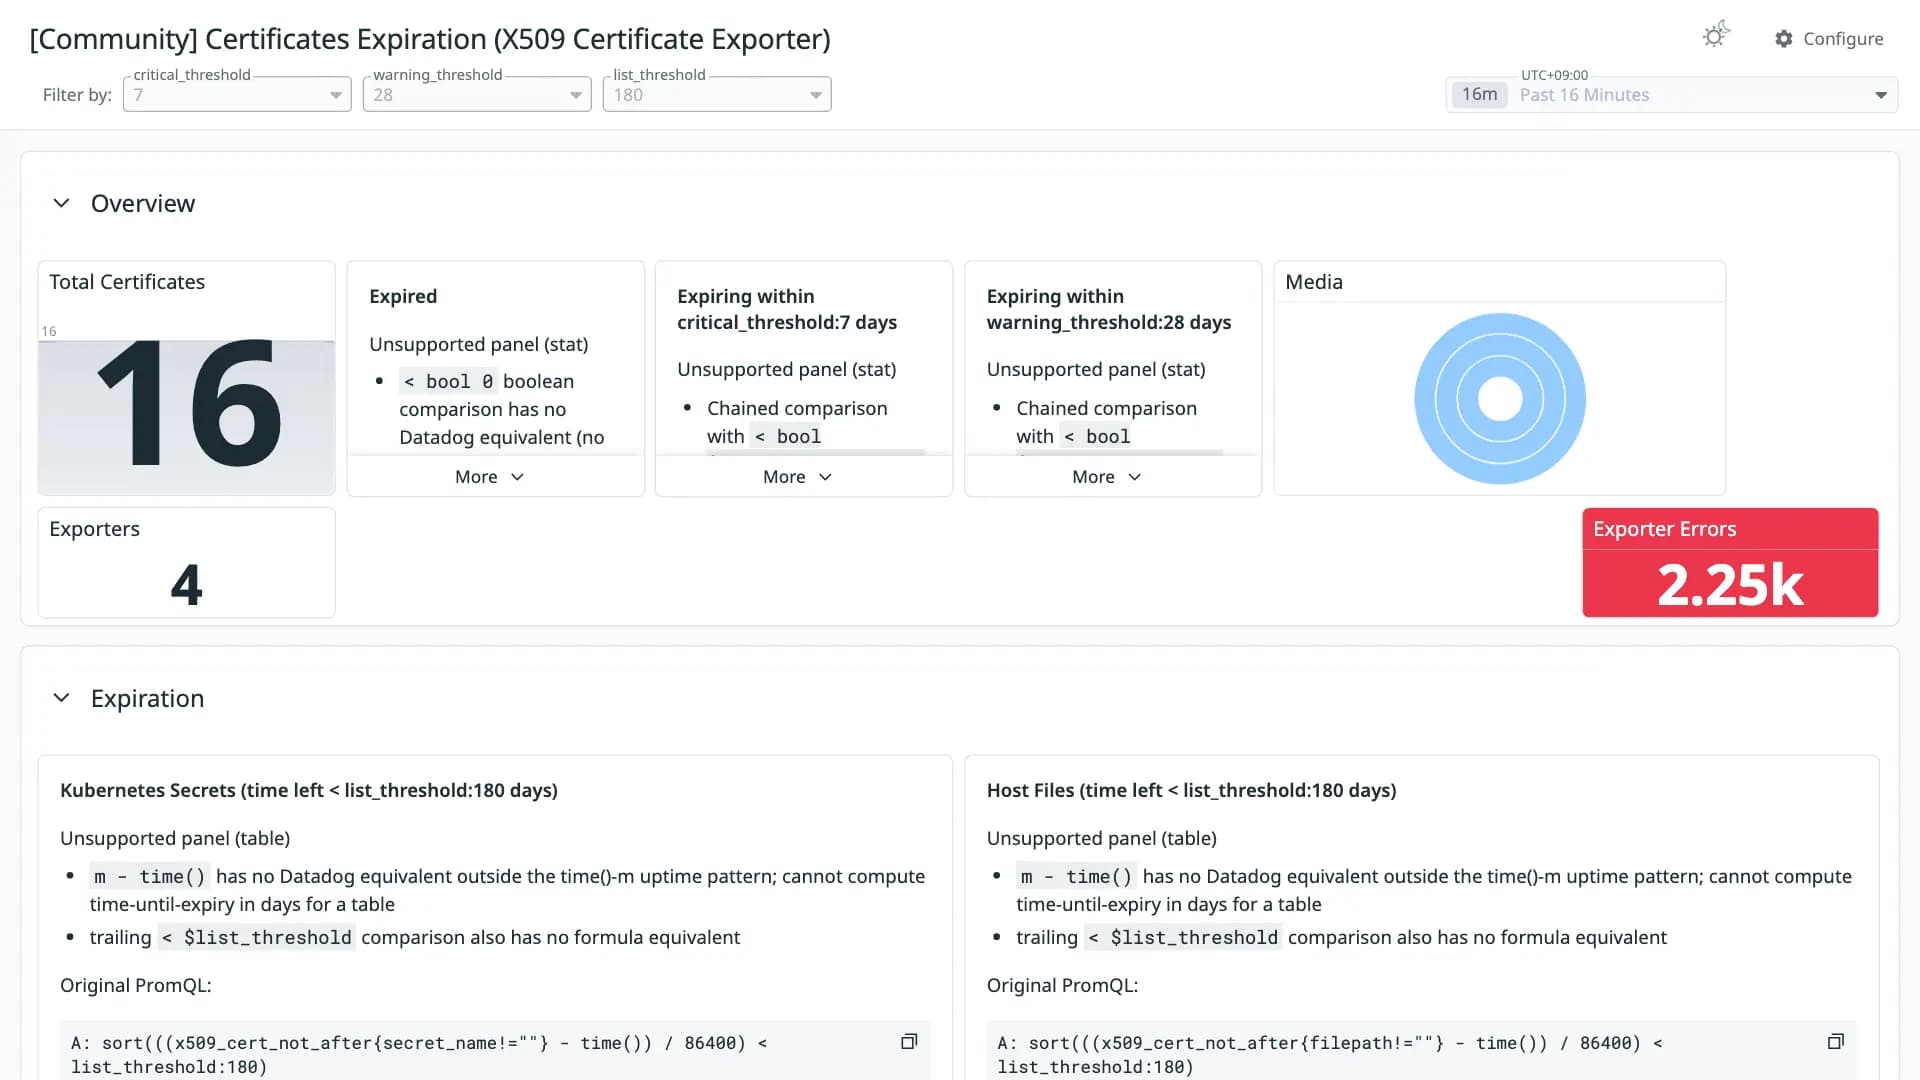This screenshot has width=1920, height=1080.
Task: Click the 'Filter by:' label
Action: [77, 95]
